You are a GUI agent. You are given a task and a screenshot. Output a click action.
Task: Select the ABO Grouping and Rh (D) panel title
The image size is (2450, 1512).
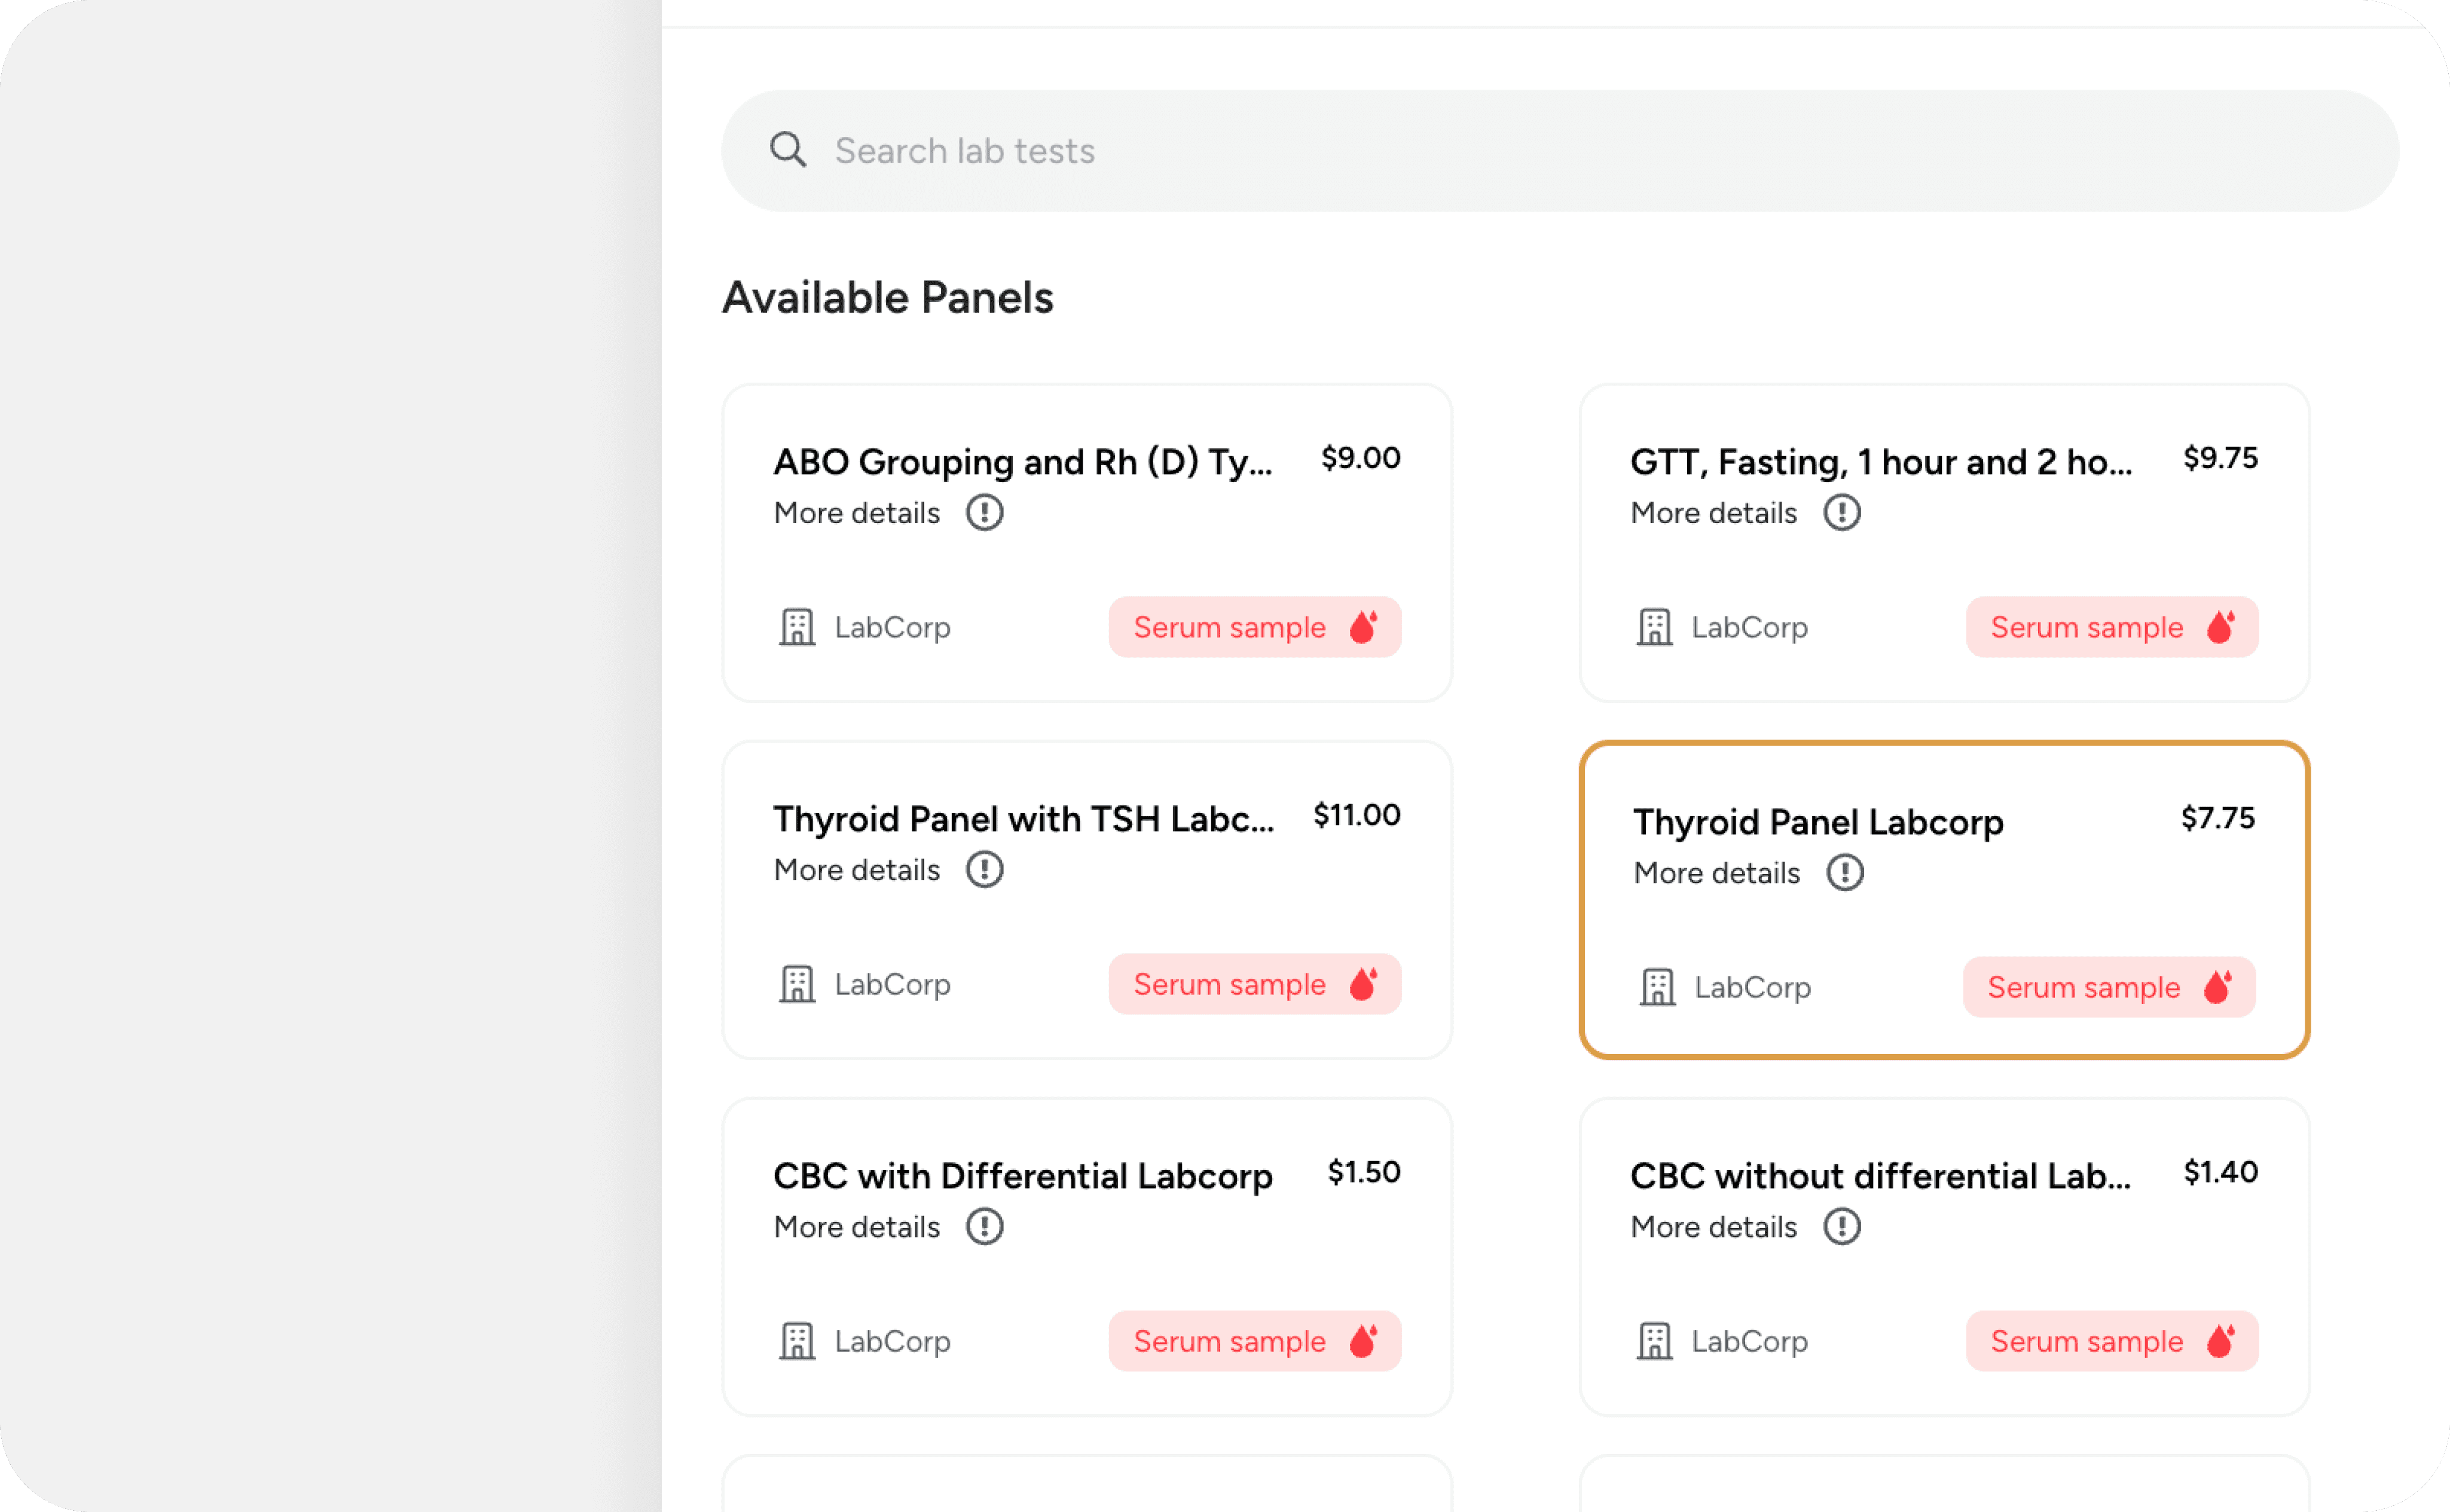(x=1022, y=462)
